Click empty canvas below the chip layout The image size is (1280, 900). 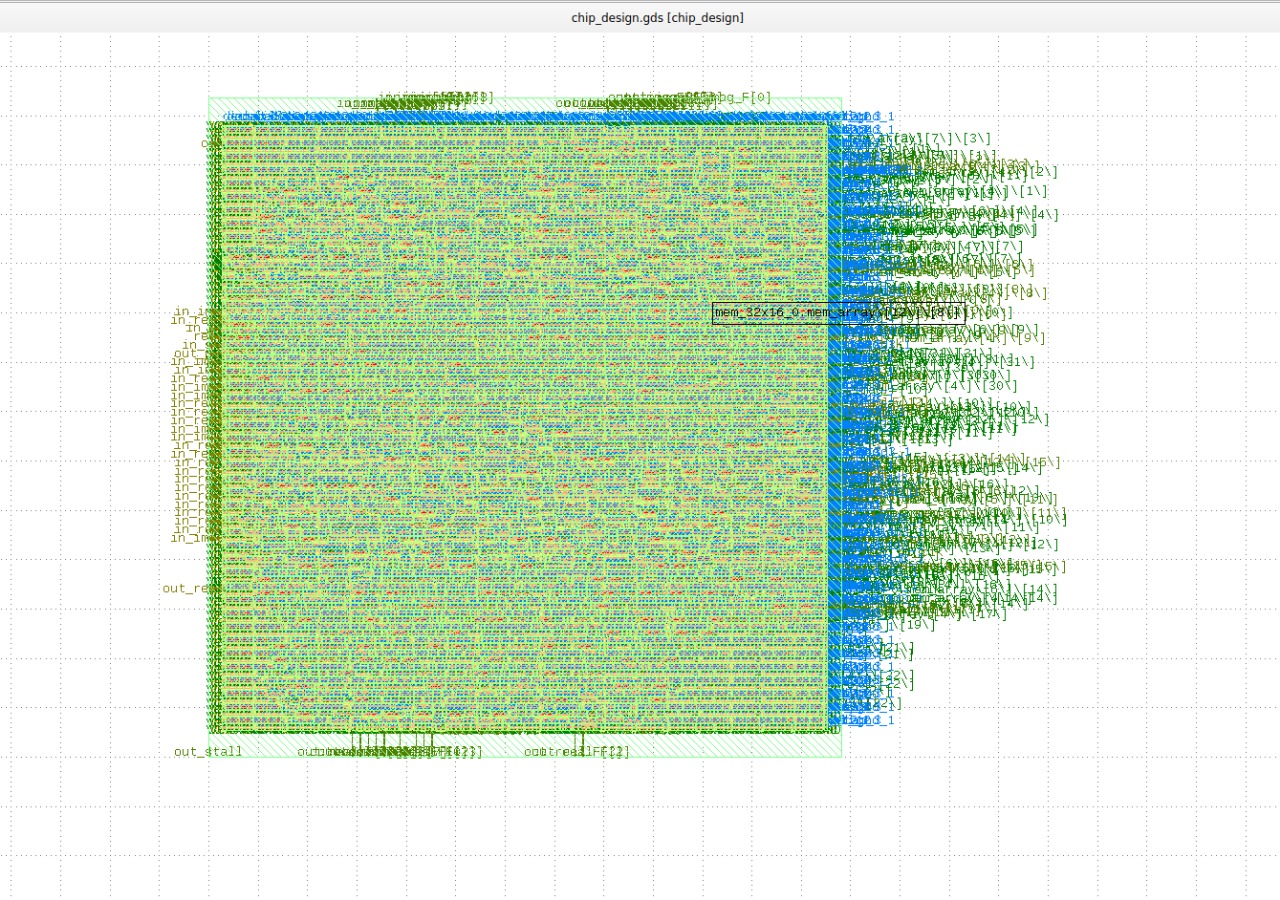[640, 830]
